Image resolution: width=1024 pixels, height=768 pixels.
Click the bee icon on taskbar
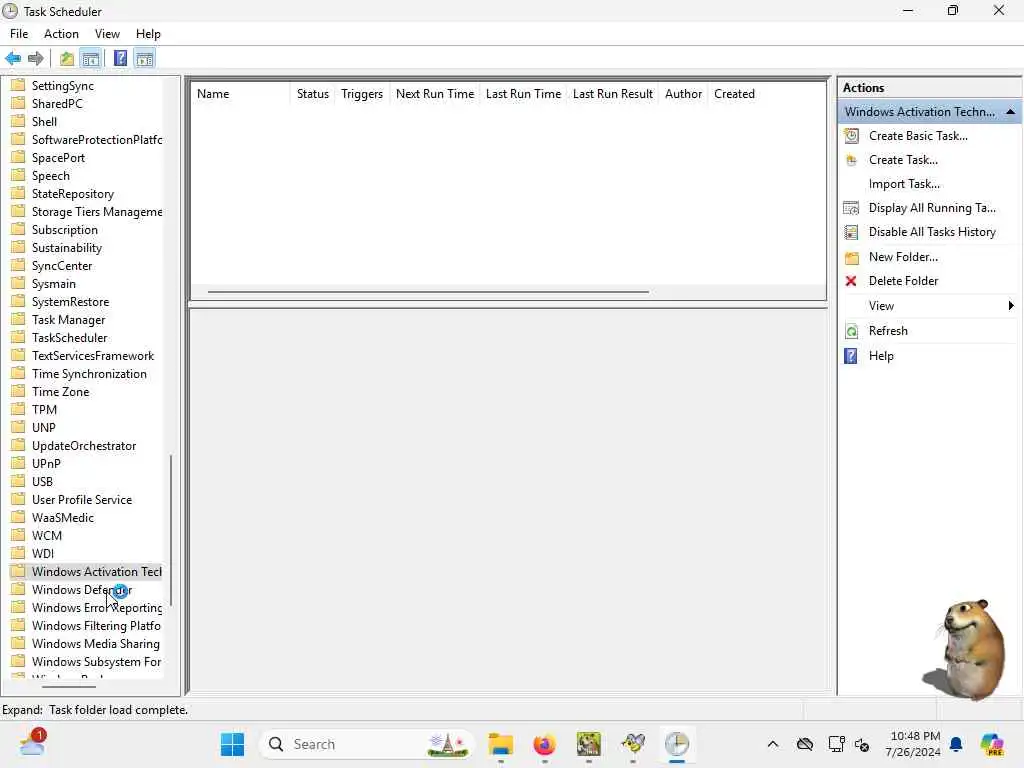(x=633, y=744)
